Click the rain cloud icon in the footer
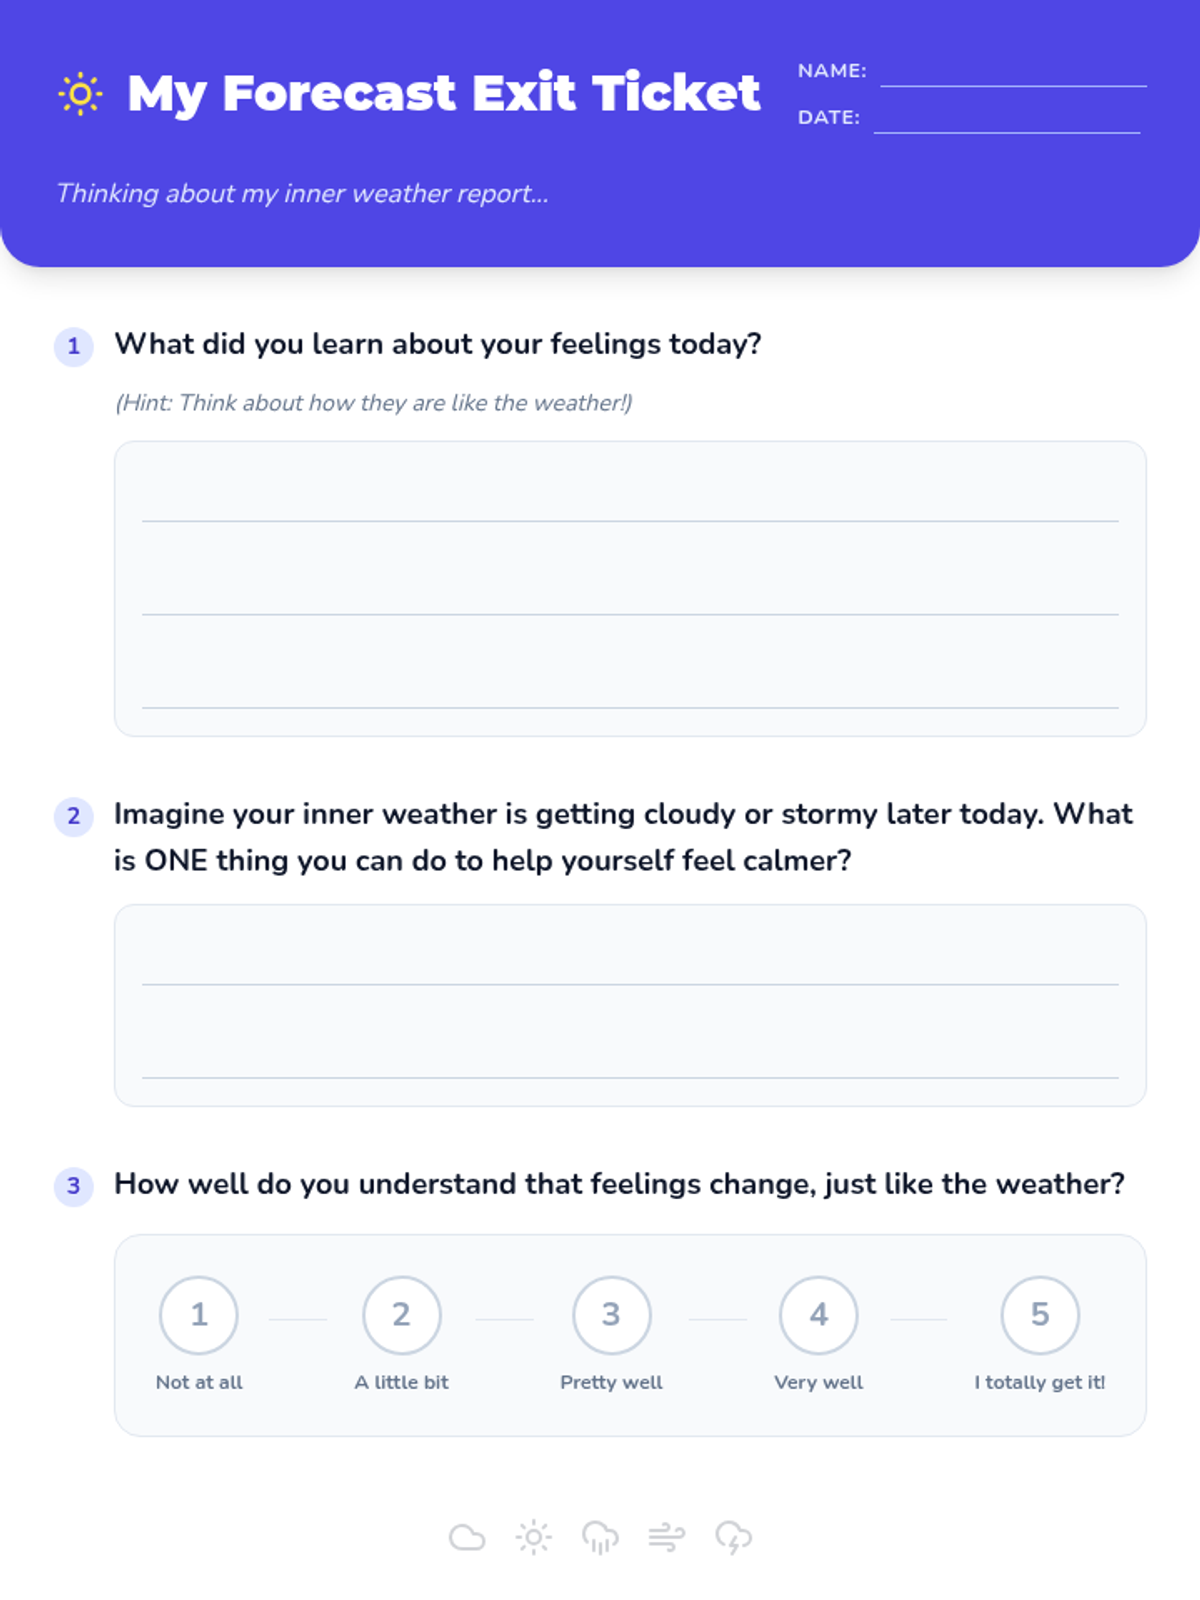Image resolution: width=1200 pixels, height=1600 pixels. tap(600, 1537)
